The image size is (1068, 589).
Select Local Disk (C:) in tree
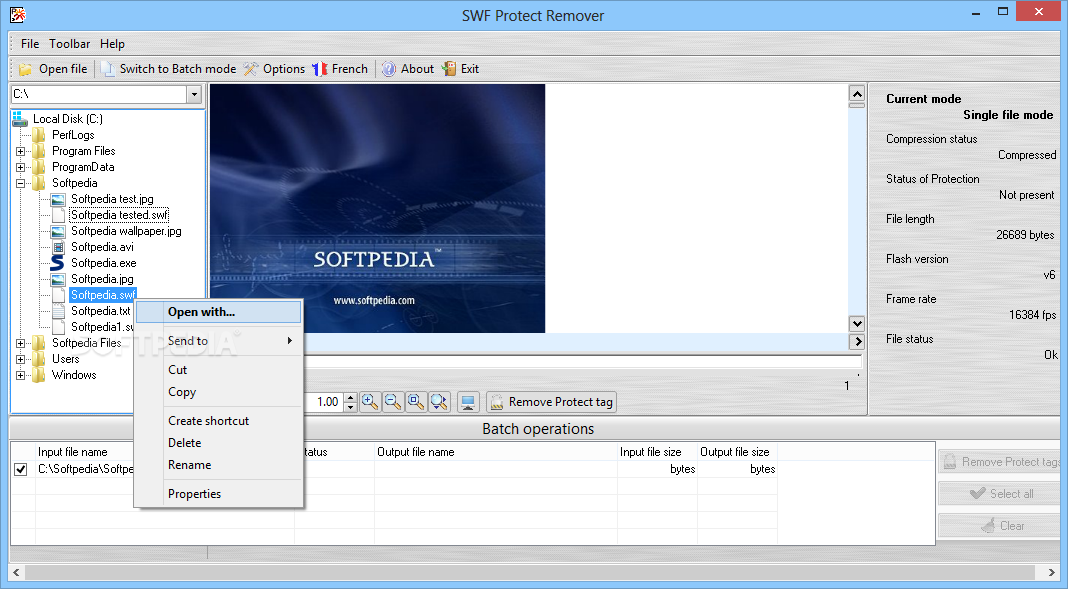(x=67, y=119)
